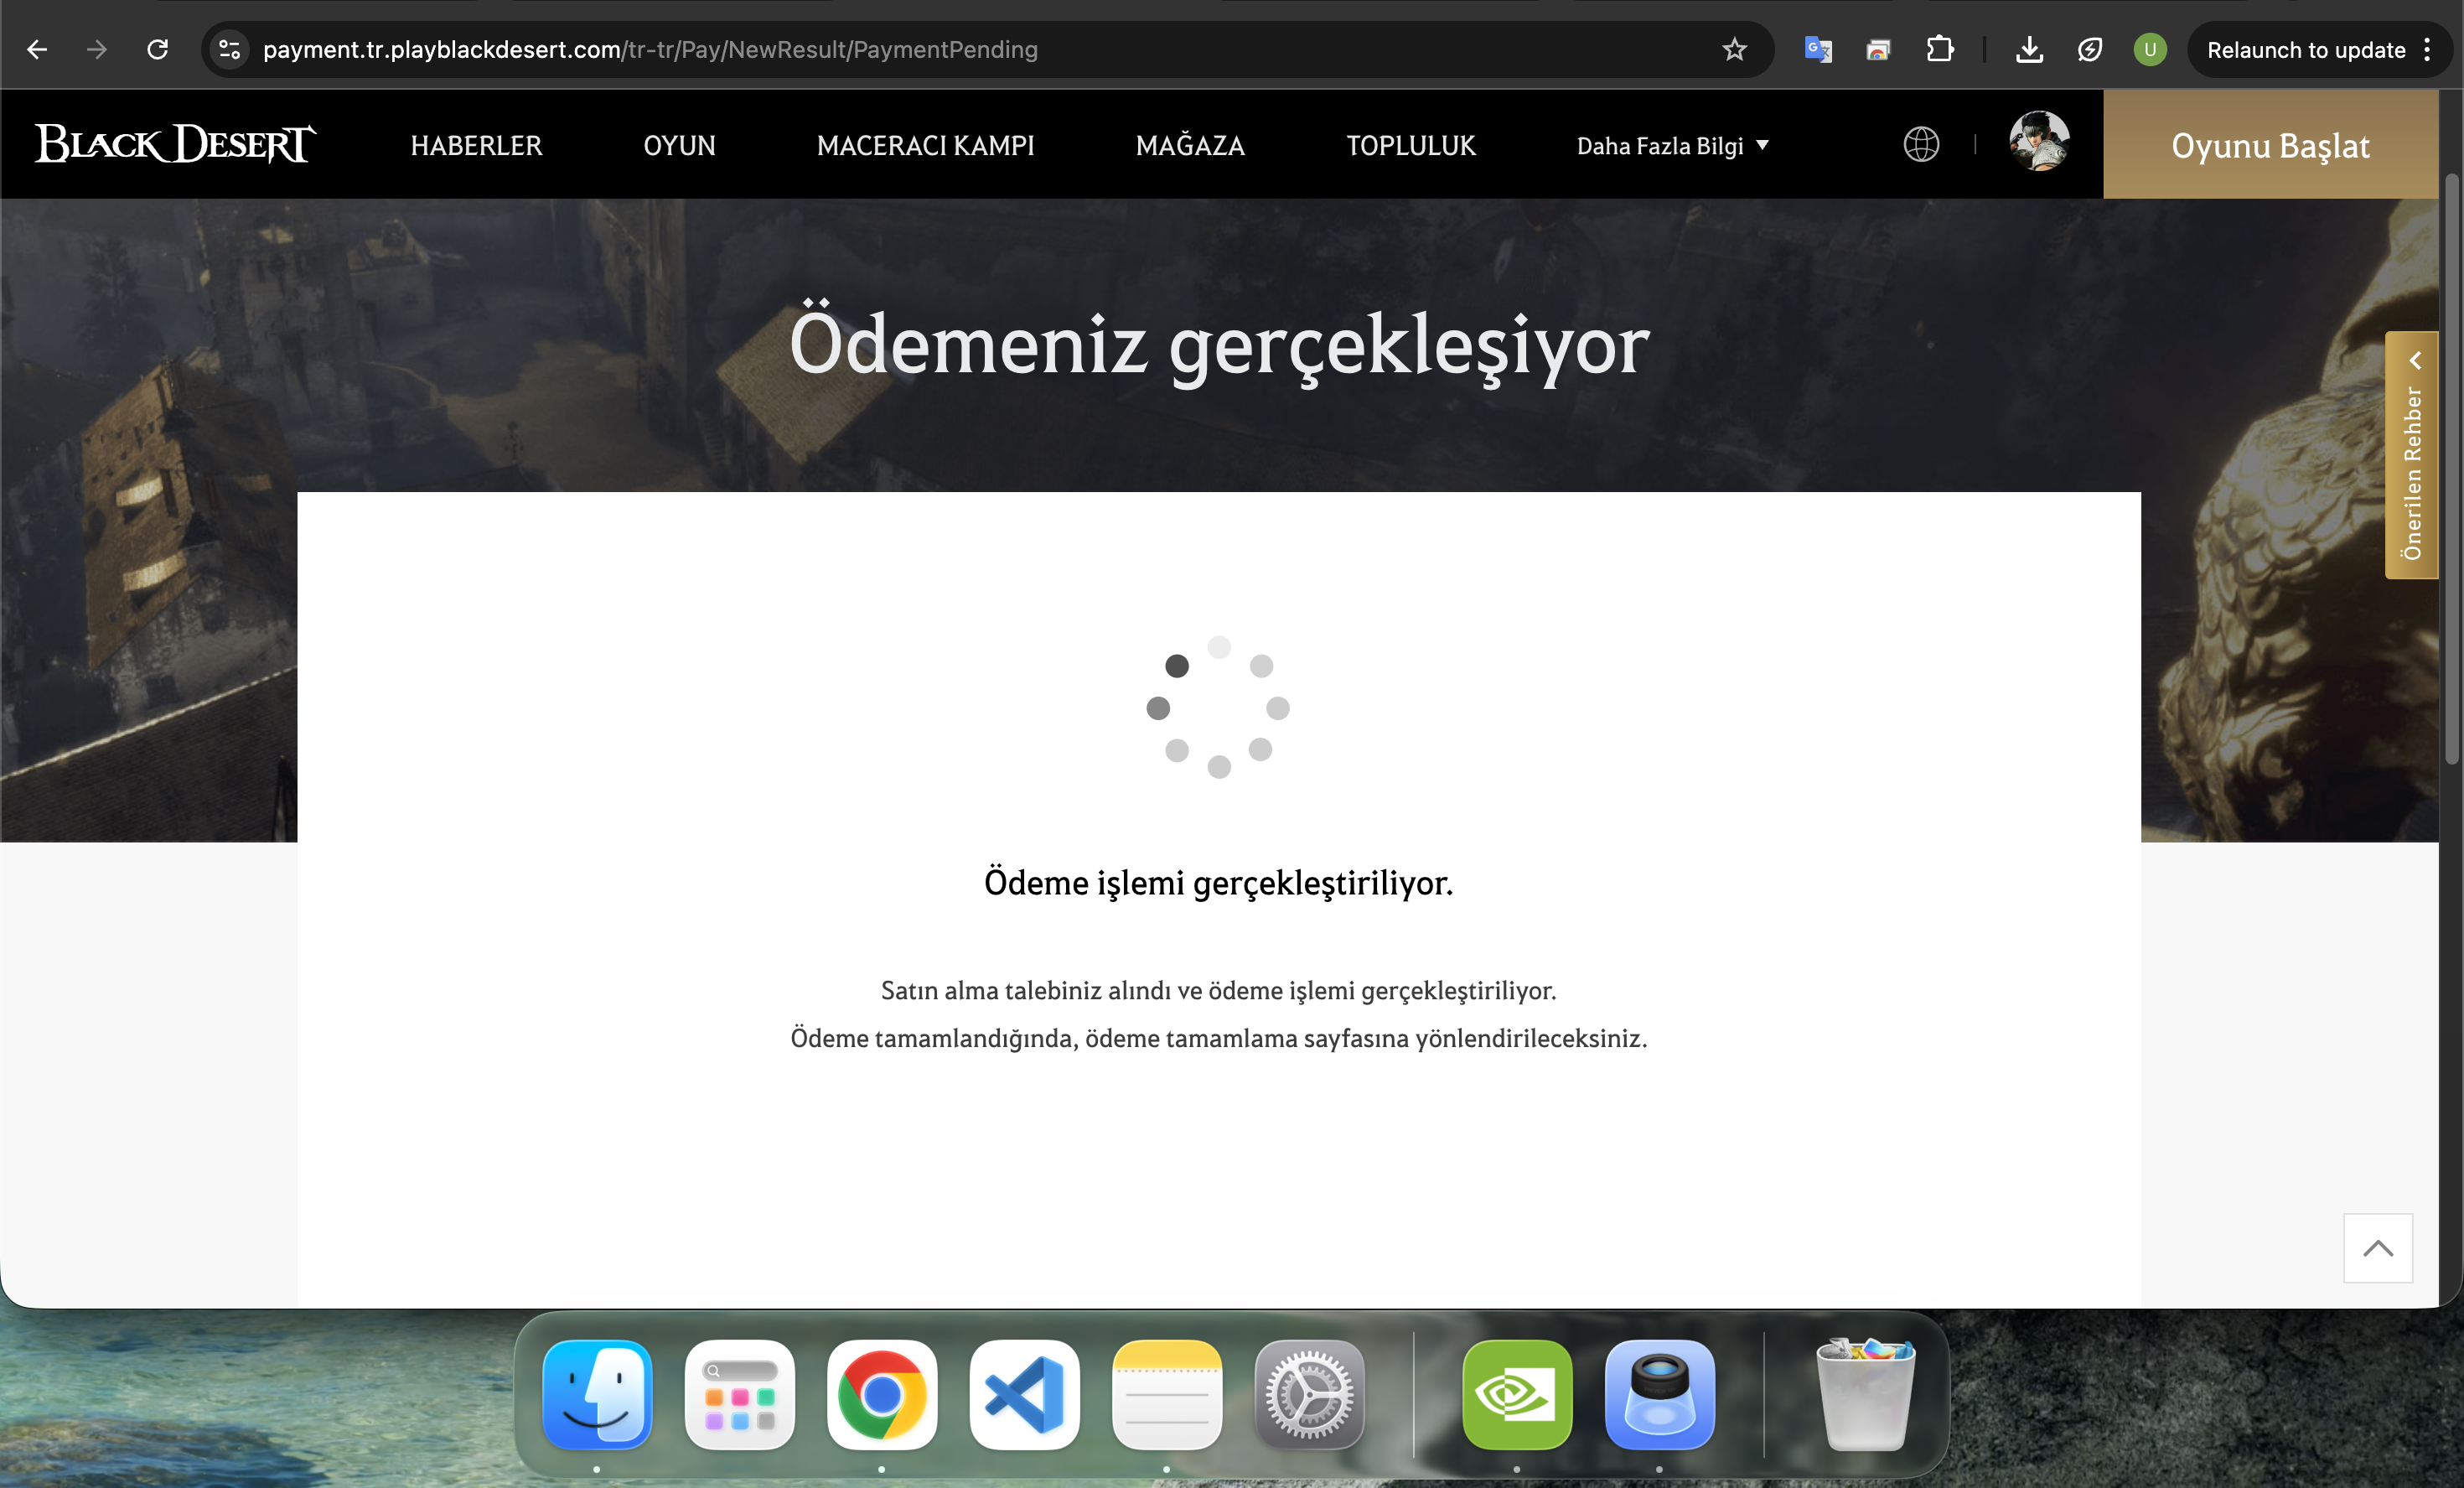Go to Black Desert home via logo
Screen dimensions: 2464x1488
176,144
